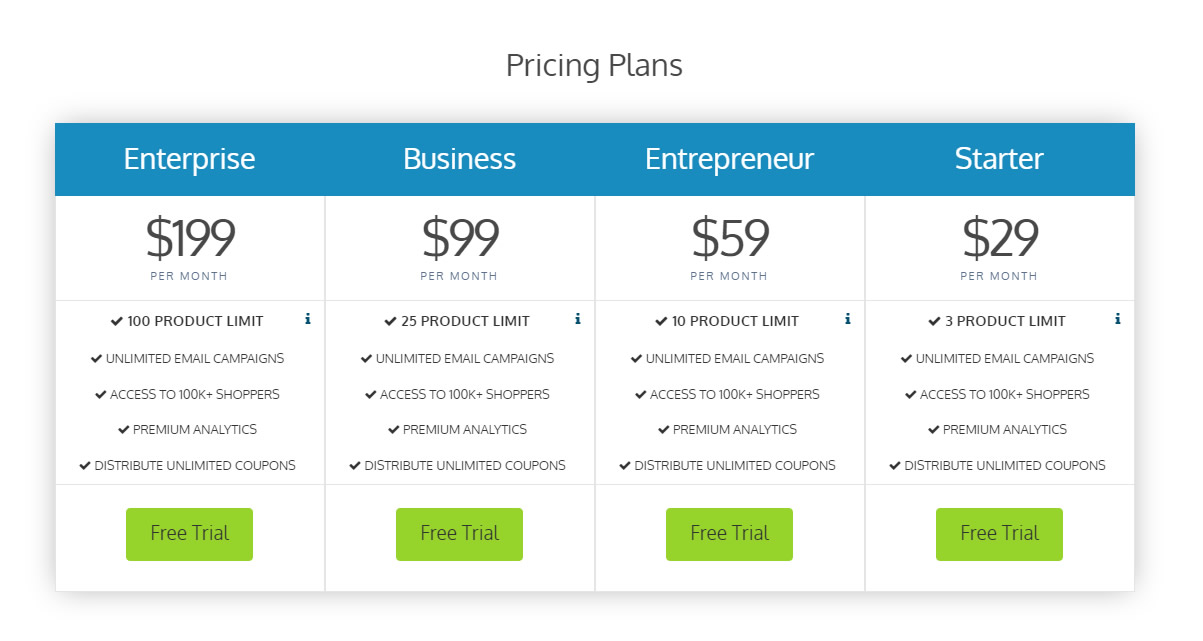Click the $29 per month price

1000,248
